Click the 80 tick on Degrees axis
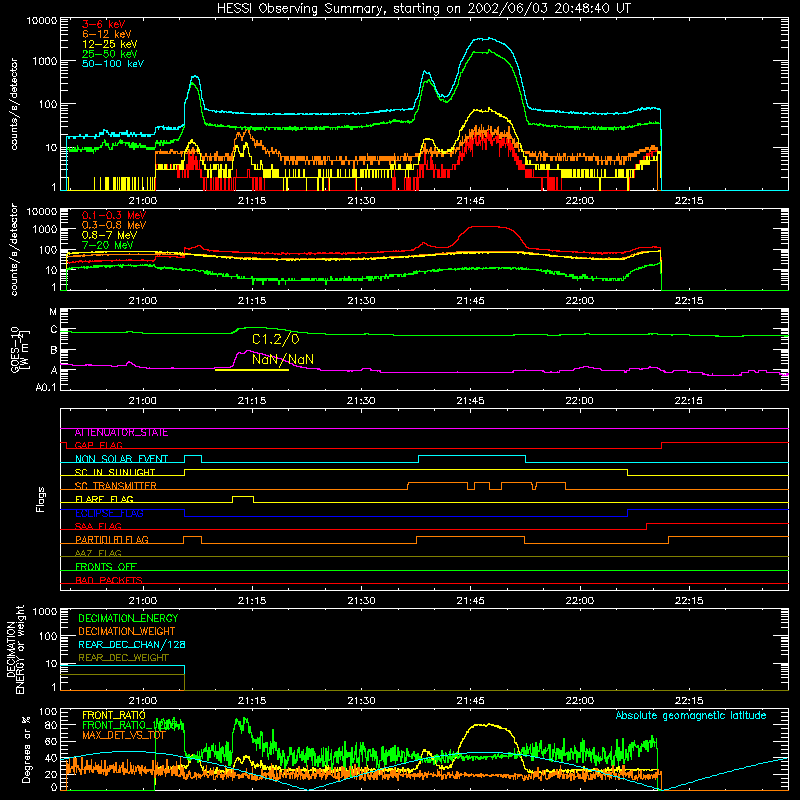The width and height of the screenshot is (800, 800). pos(51,725)
